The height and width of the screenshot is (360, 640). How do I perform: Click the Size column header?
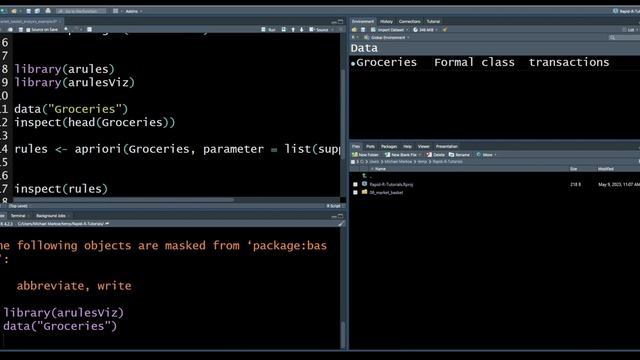point(573,169)
